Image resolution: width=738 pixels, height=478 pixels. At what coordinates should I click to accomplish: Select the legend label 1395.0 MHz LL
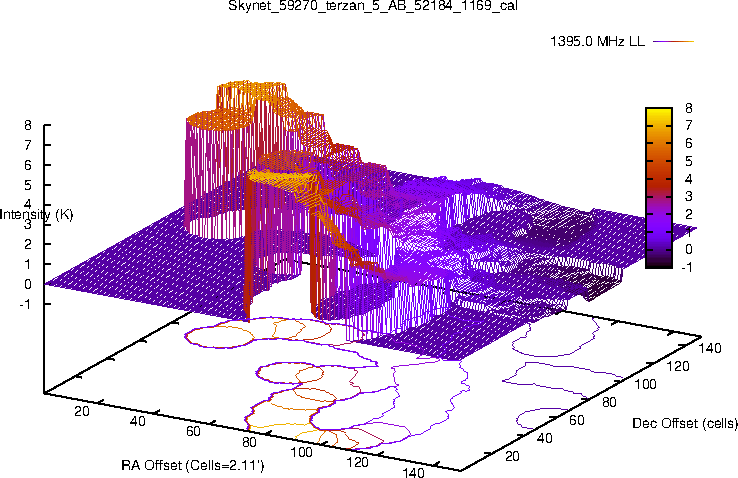[x=597, y=41]
